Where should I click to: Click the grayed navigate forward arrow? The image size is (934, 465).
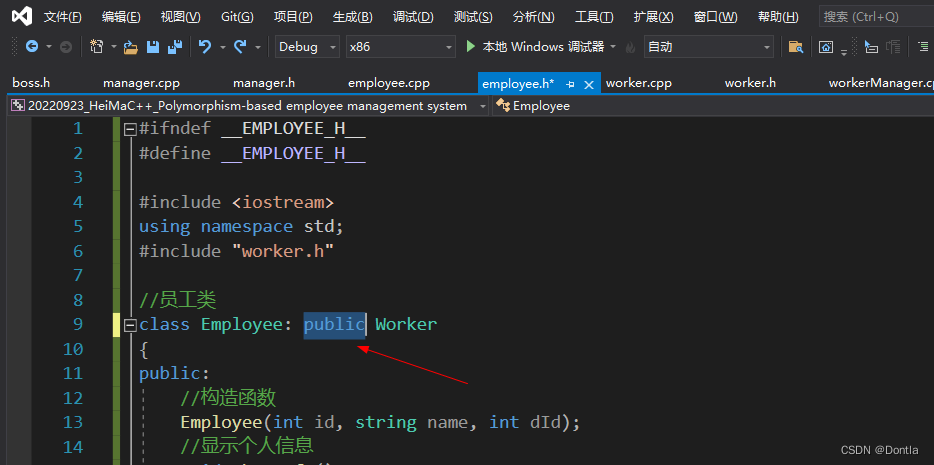(66, 46)
